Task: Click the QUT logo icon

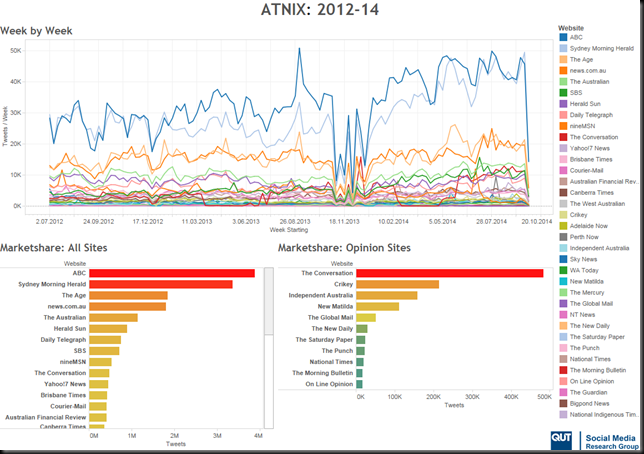Action: pos(561,440)
